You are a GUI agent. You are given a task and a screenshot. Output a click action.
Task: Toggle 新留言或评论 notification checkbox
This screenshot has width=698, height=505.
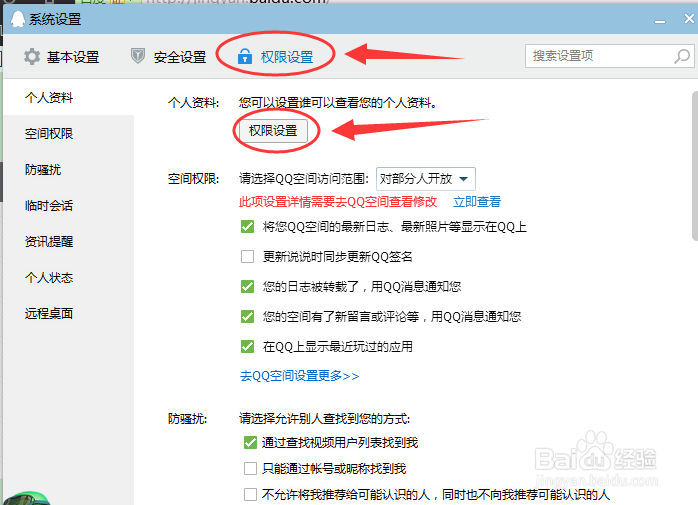point(248,317)
